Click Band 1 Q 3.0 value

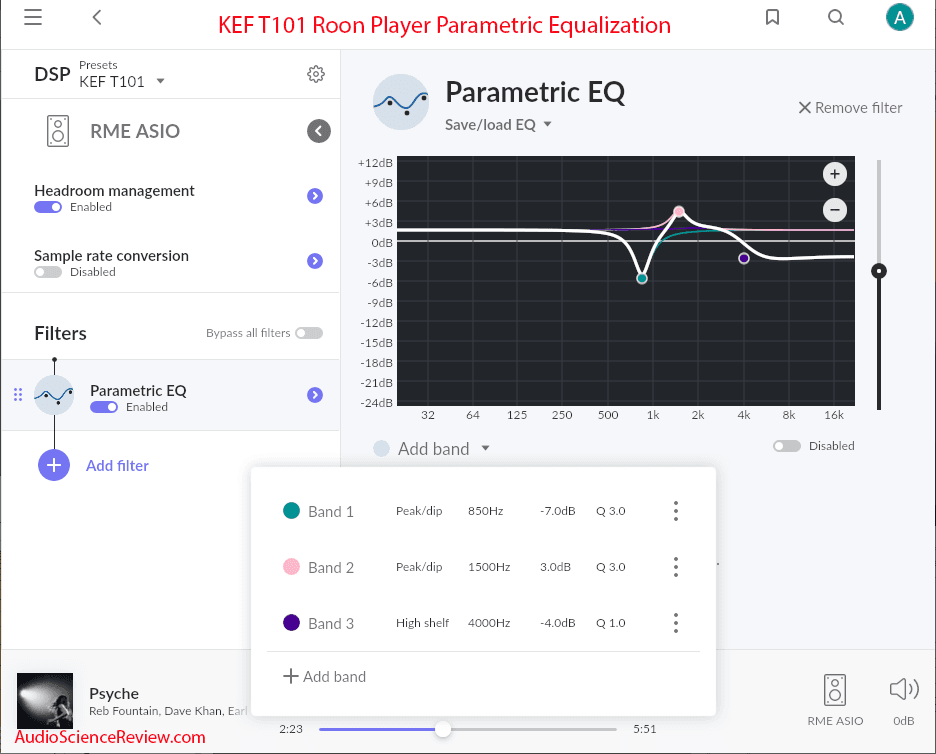pyautogui.click(x=611, y=511)
